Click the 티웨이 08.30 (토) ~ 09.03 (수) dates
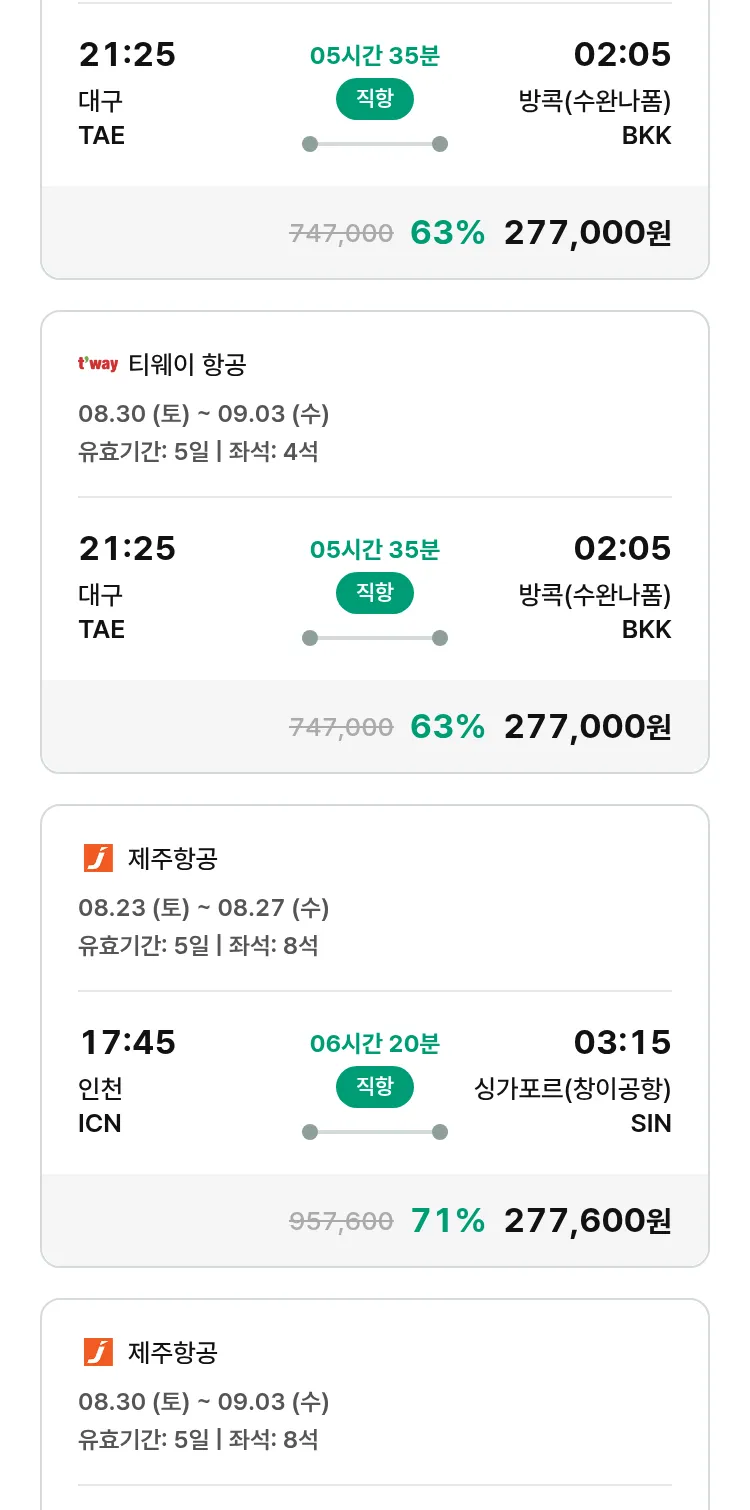 (204, 414)
